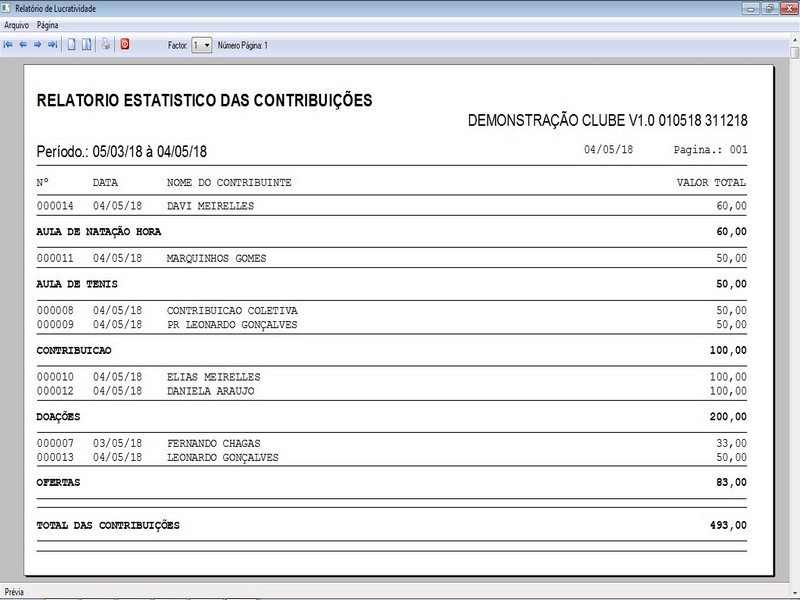This screenshot has height=600, width=800.
Task: Click the DOAÇÕES subtotal label
Action: pos(58,417)
